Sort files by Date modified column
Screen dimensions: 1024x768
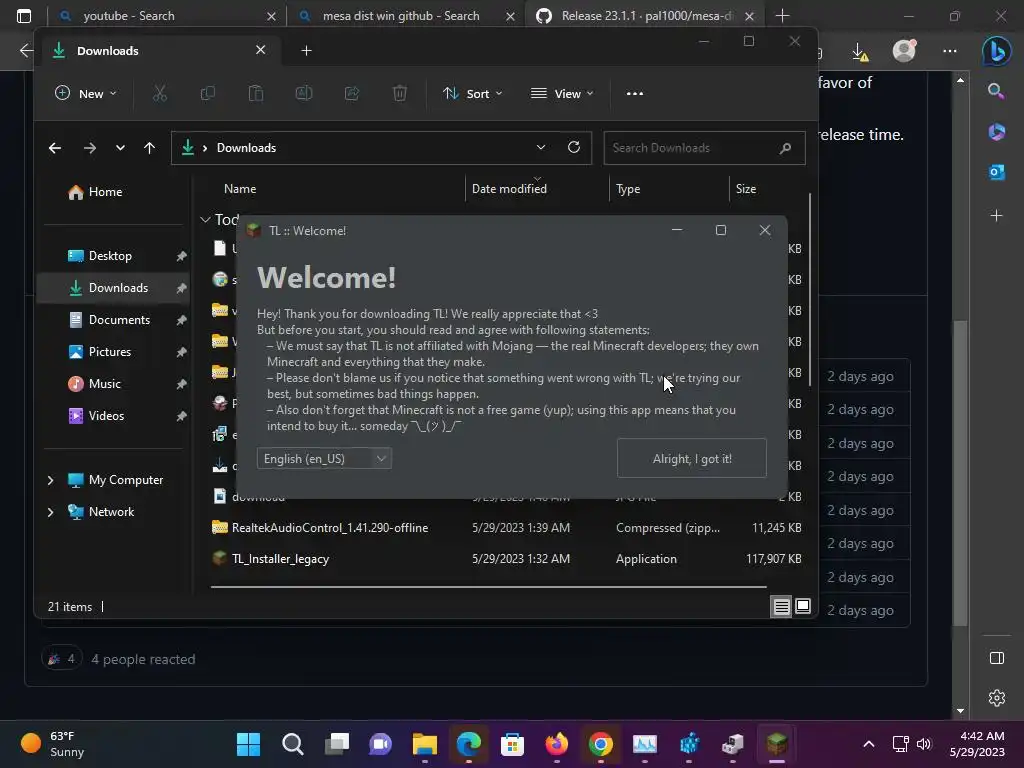pyautogui.click(x=509, y=189)
